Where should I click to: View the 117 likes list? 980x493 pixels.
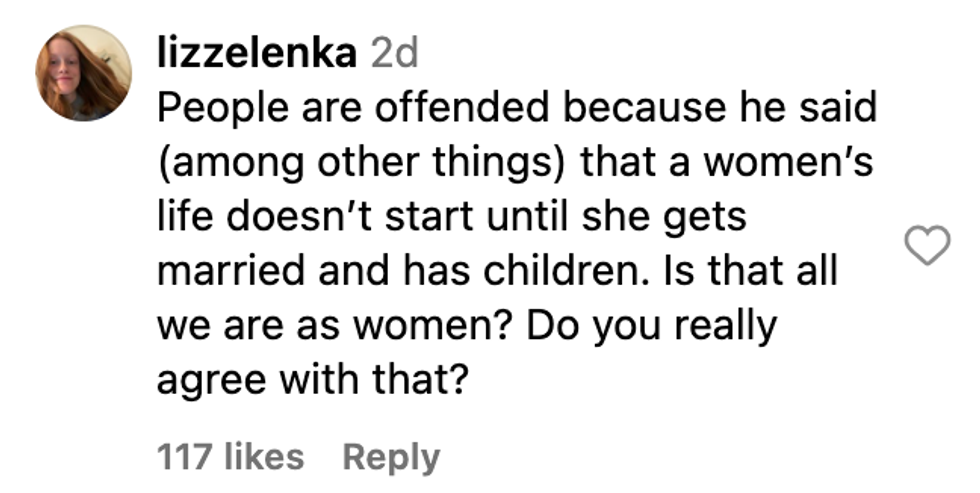pos(231,457)
